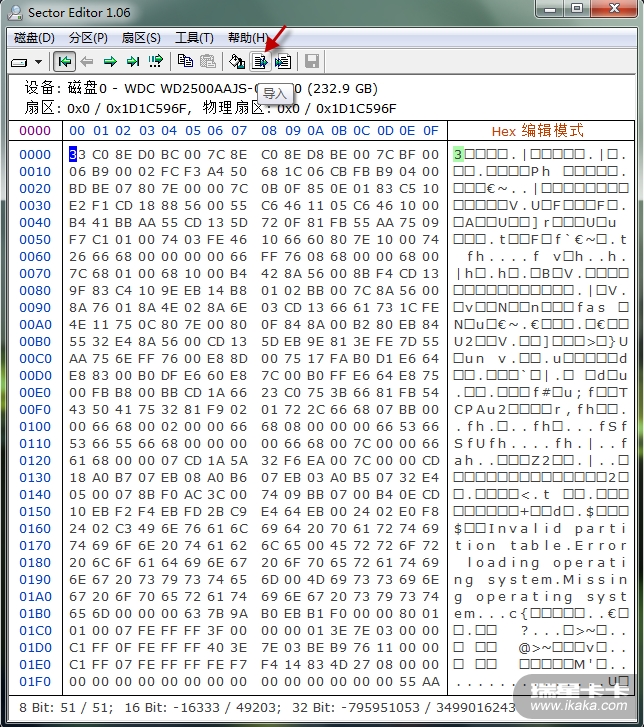
Task: Click the export sector data icon
Action: click(283, 61)
